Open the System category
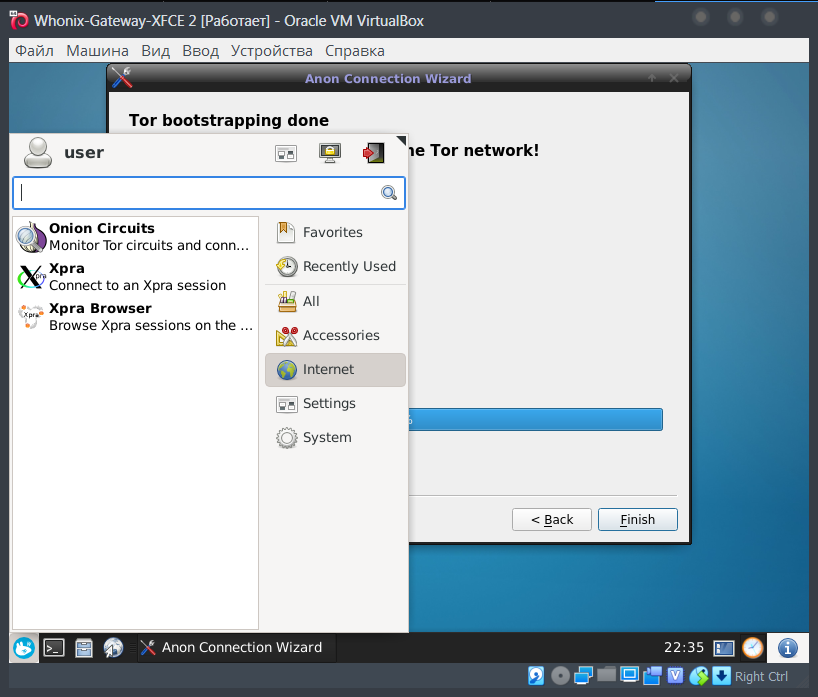Viewport: 818px width, 697px height. 327,437
